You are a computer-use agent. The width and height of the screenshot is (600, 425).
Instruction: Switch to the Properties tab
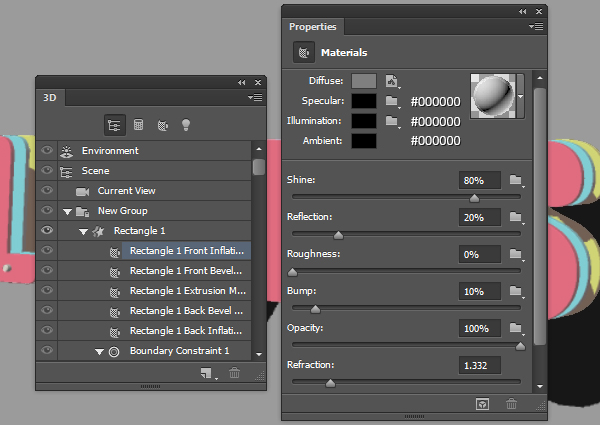pyautogui.click(x=313, y=26)
